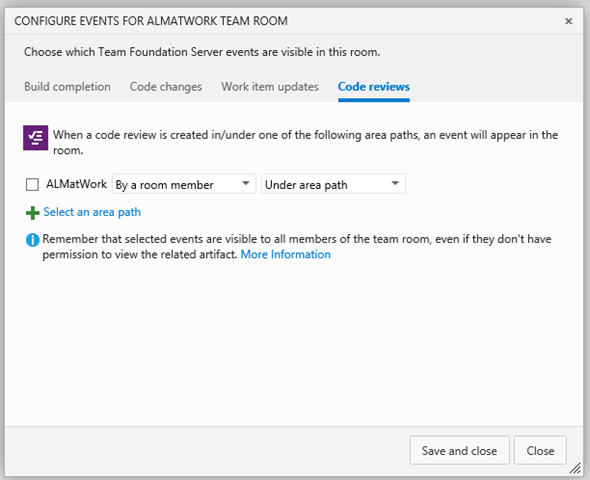Viewport: 590px width, 480px height.
Task: Enable the ALMatWork checkbox
Action: pyautogui.click(x=32, y=185)
